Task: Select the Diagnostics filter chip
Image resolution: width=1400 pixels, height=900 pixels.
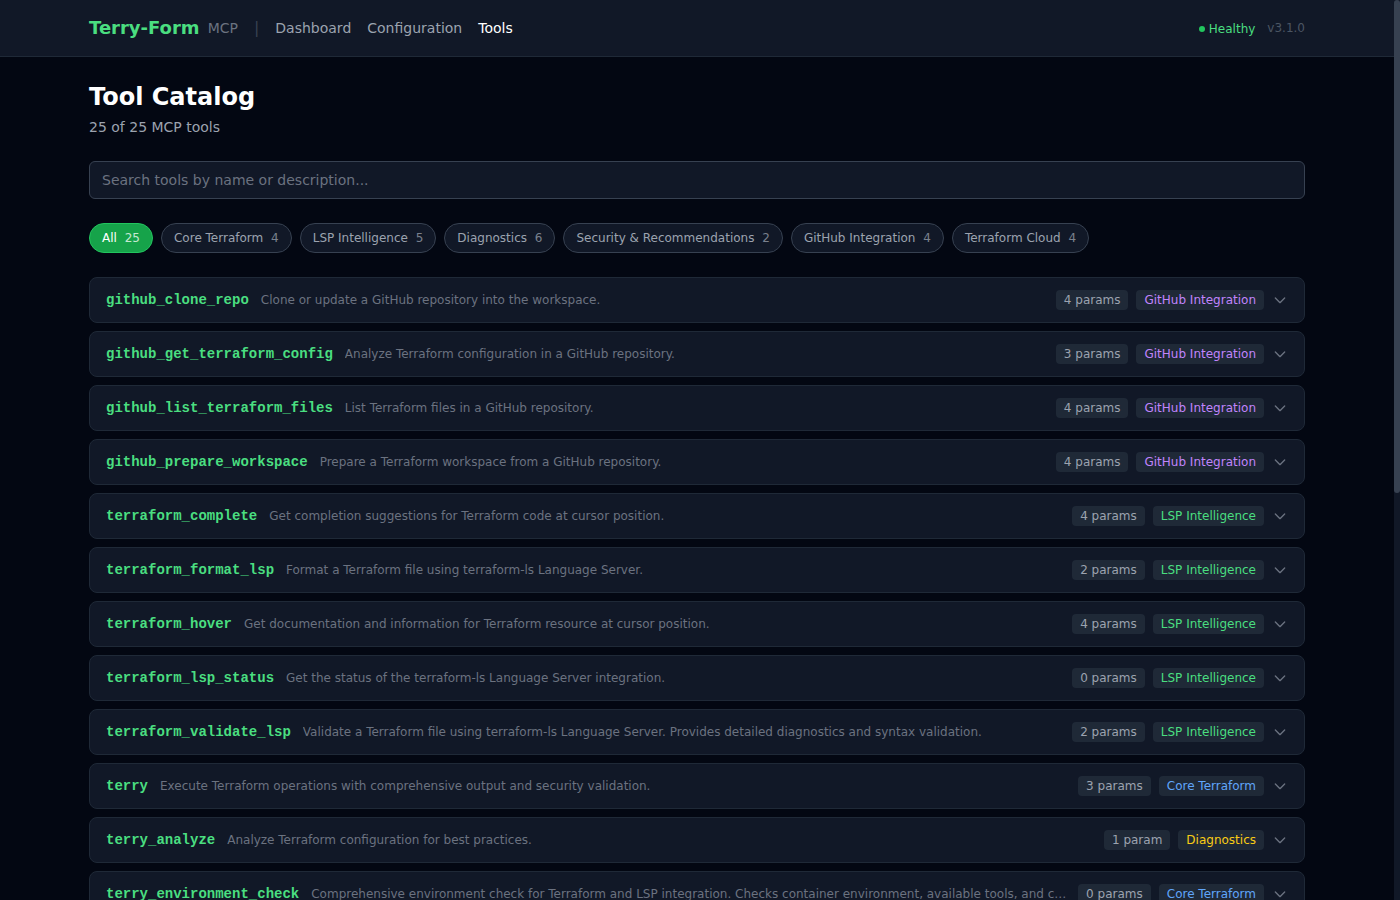Action: [499, 238]
